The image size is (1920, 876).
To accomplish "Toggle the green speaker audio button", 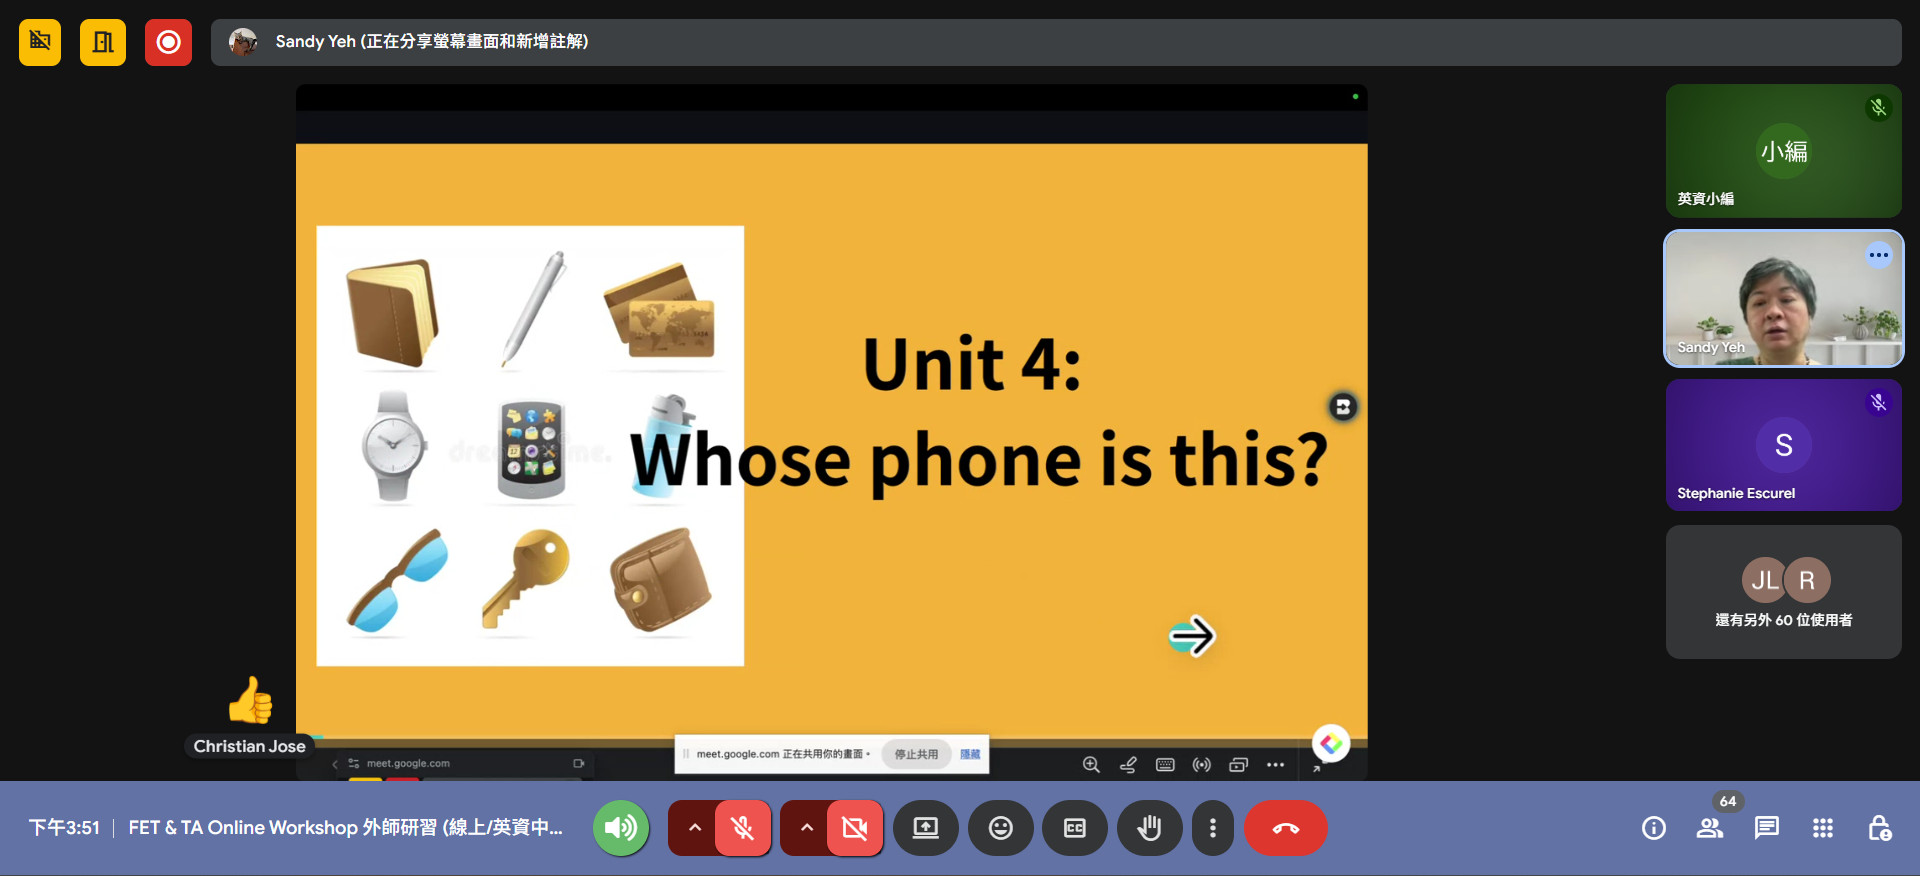I will pyautogui.click(x=621, y=828).
